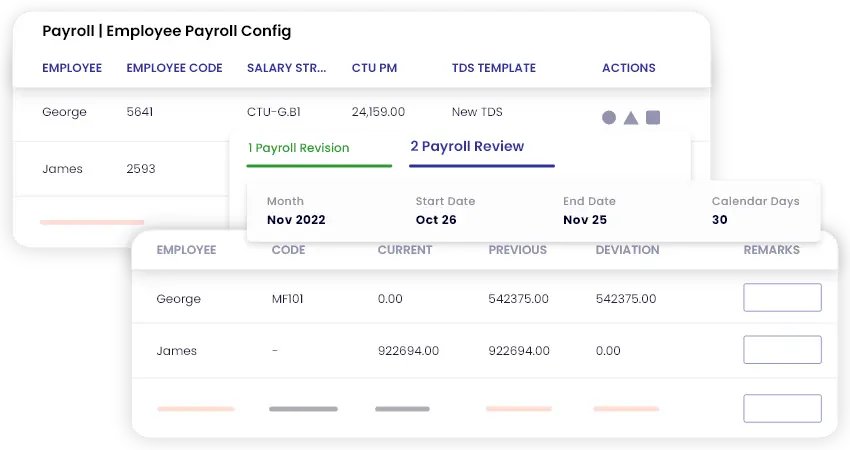This screenshot has height=450, width=850.
Task: Select George in the review table
Action: coord(179,299)
